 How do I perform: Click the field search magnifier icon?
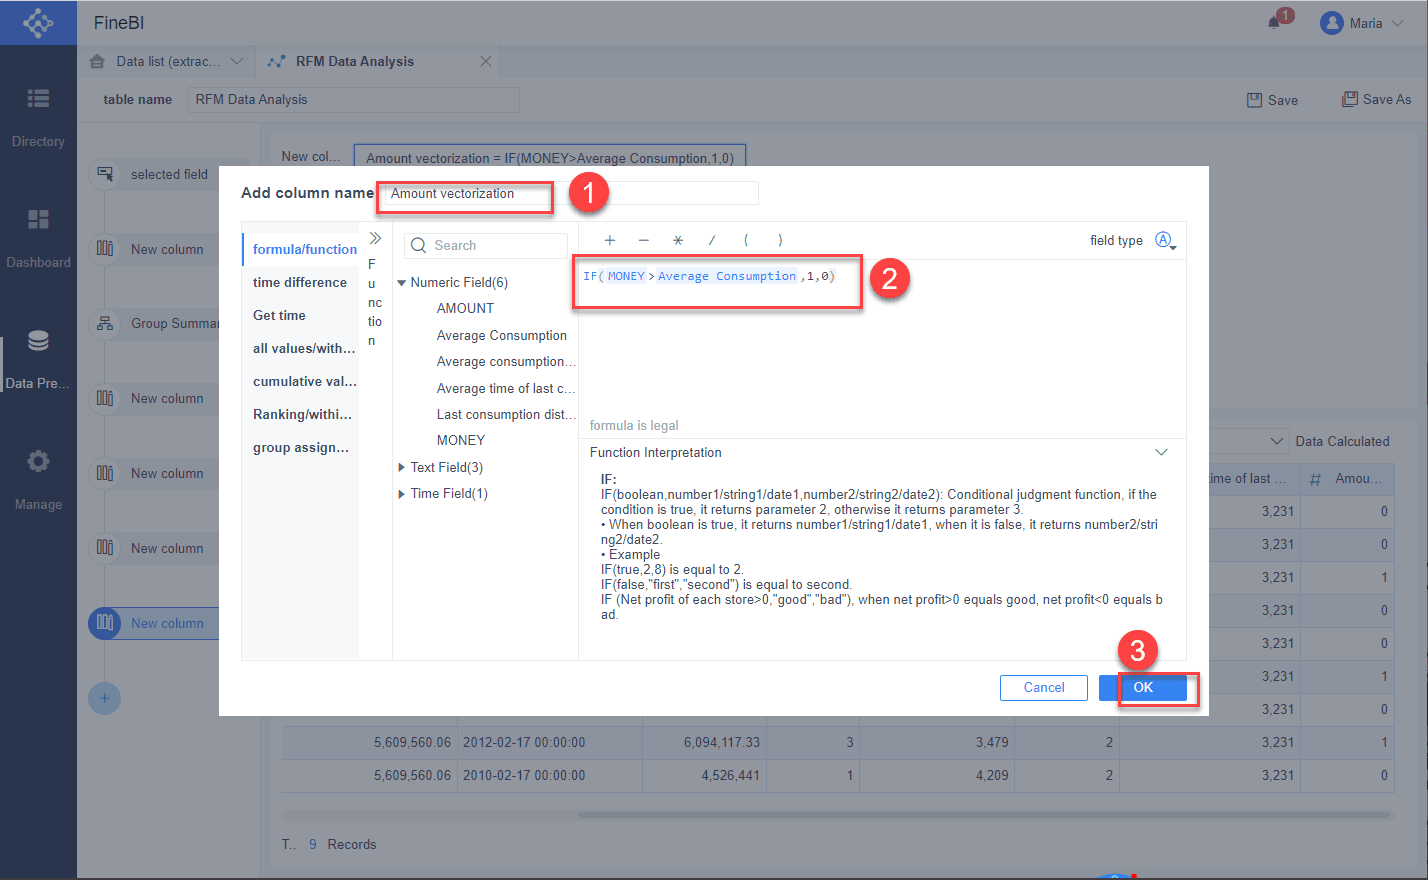[419, 246]
